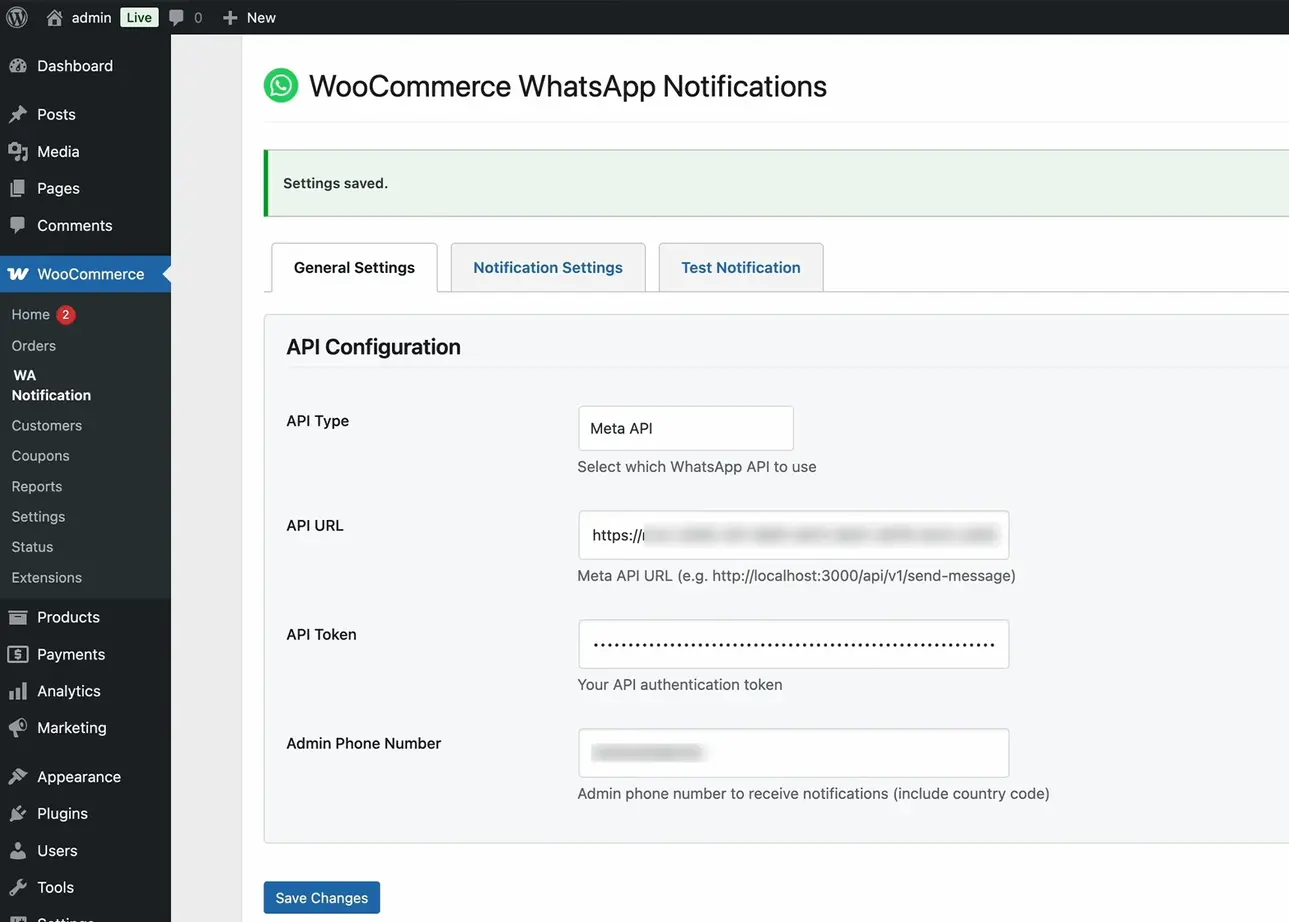Click the Live status badge

point(139,17)
